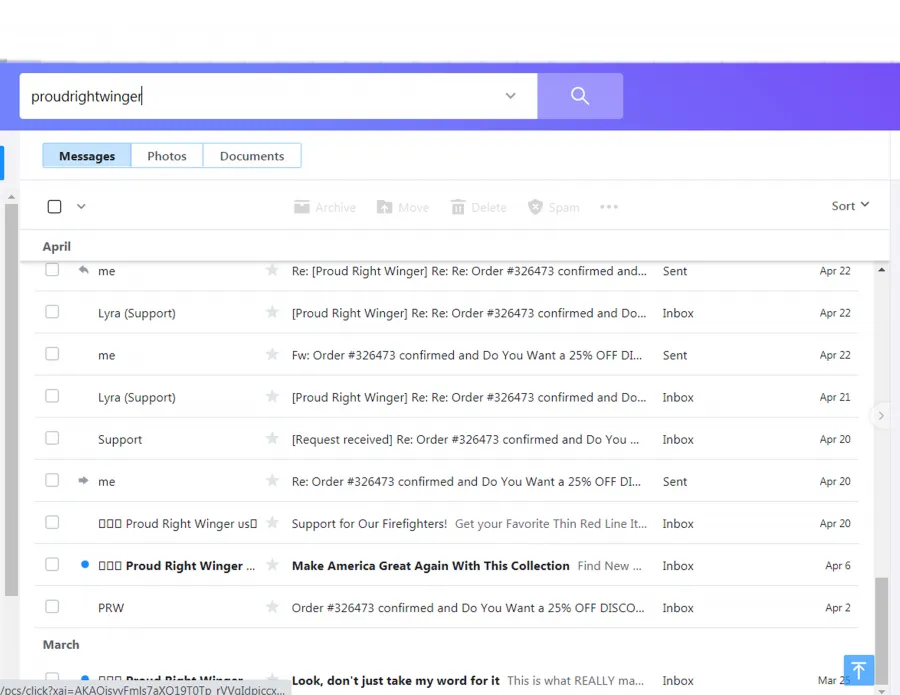This screenshot has height=695, width=900.
Task: Check the '[Request received]' Support email box
Action: pos(52,438)
